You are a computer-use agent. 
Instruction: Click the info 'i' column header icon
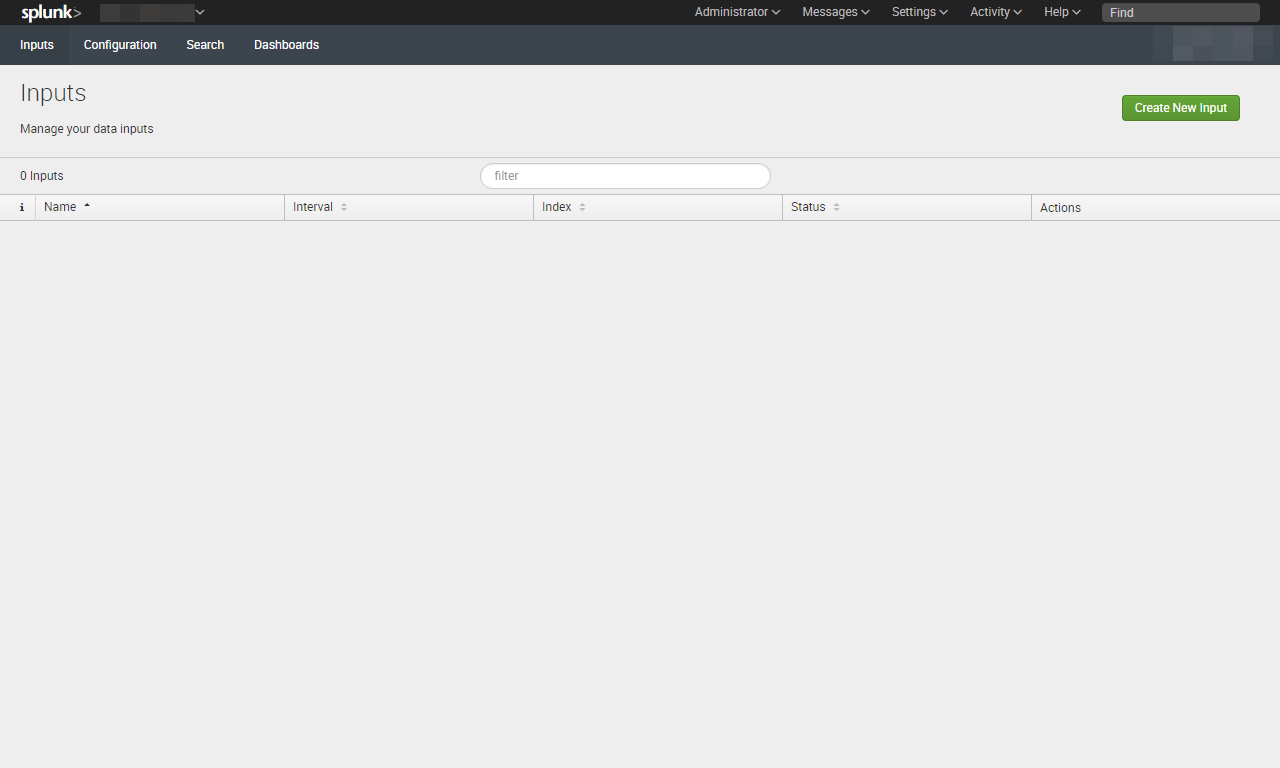(22, 208)
